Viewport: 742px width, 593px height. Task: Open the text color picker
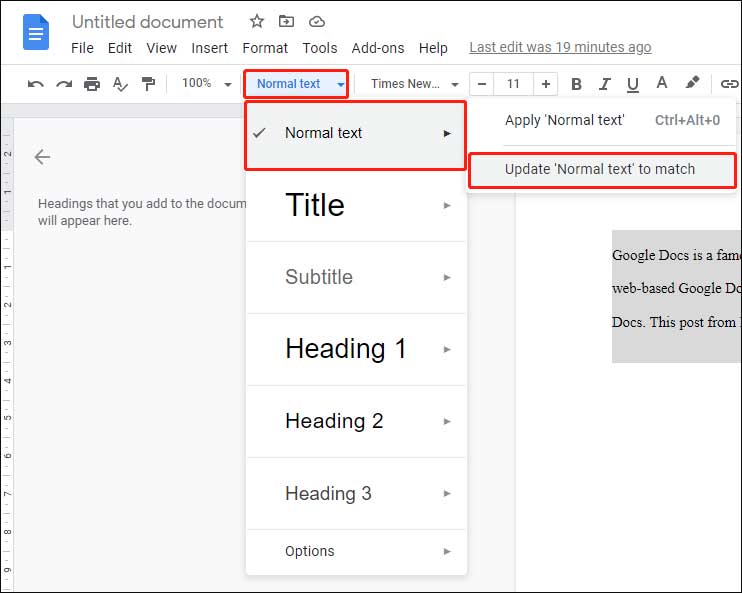pos(662,83)
